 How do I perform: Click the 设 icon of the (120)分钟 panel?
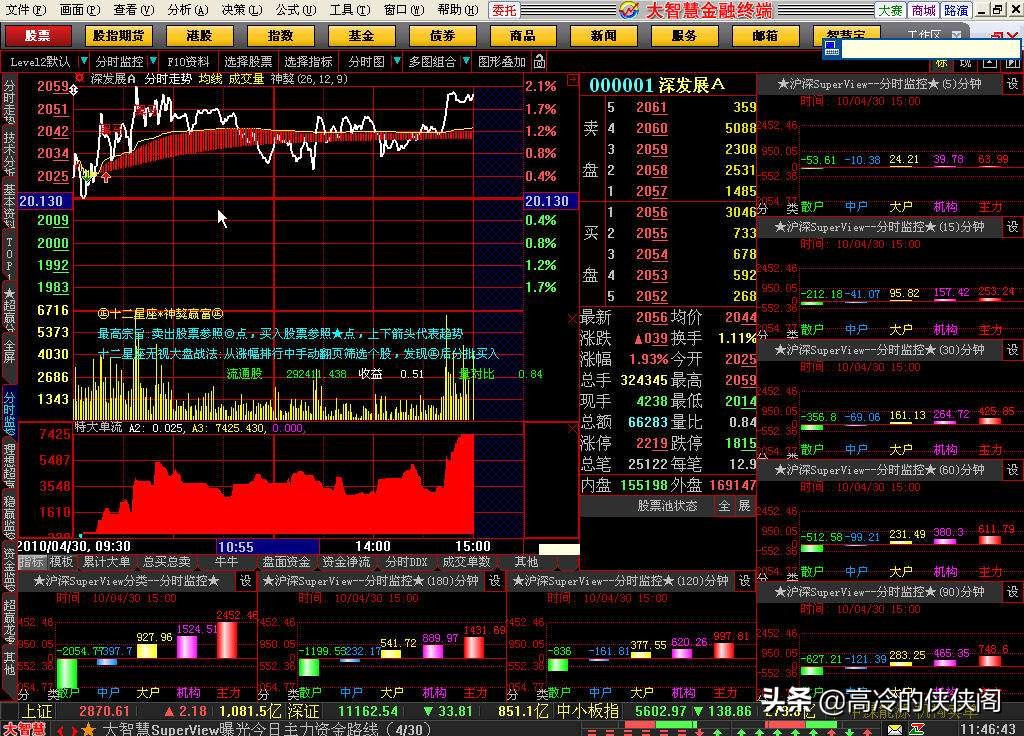[744, 581]
